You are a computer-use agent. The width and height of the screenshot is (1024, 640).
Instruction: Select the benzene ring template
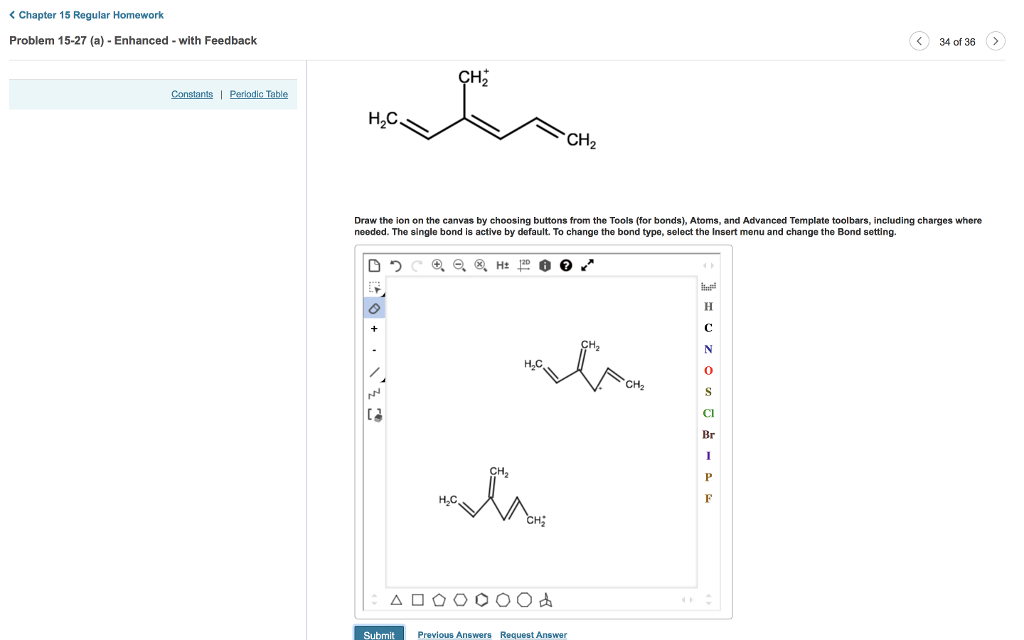(481, 600)
